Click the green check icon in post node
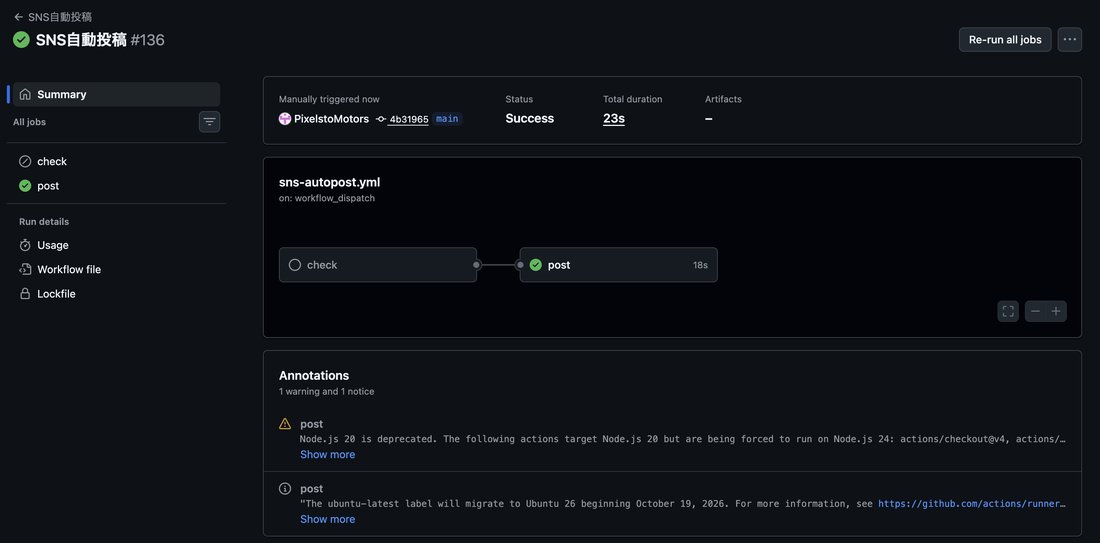The image size is (1100, 543). point(536,265)
